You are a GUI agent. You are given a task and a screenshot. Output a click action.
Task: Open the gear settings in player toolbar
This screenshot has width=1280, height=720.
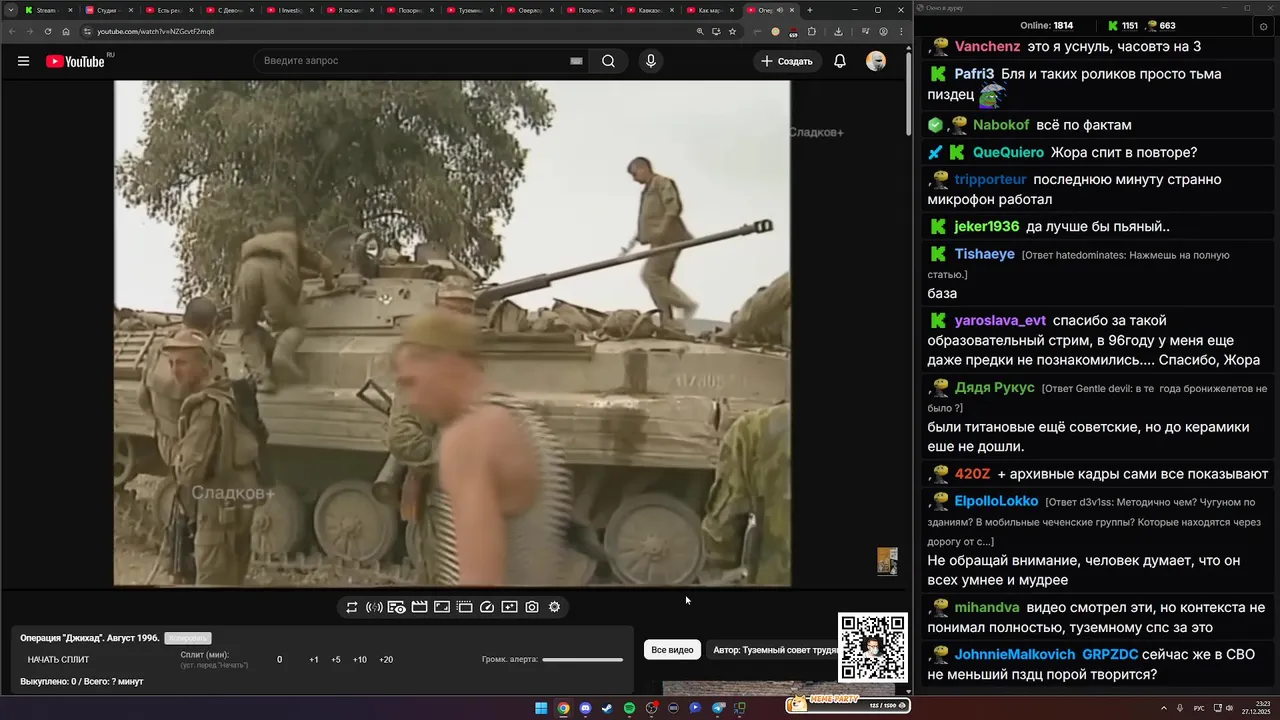coord(554,607)
